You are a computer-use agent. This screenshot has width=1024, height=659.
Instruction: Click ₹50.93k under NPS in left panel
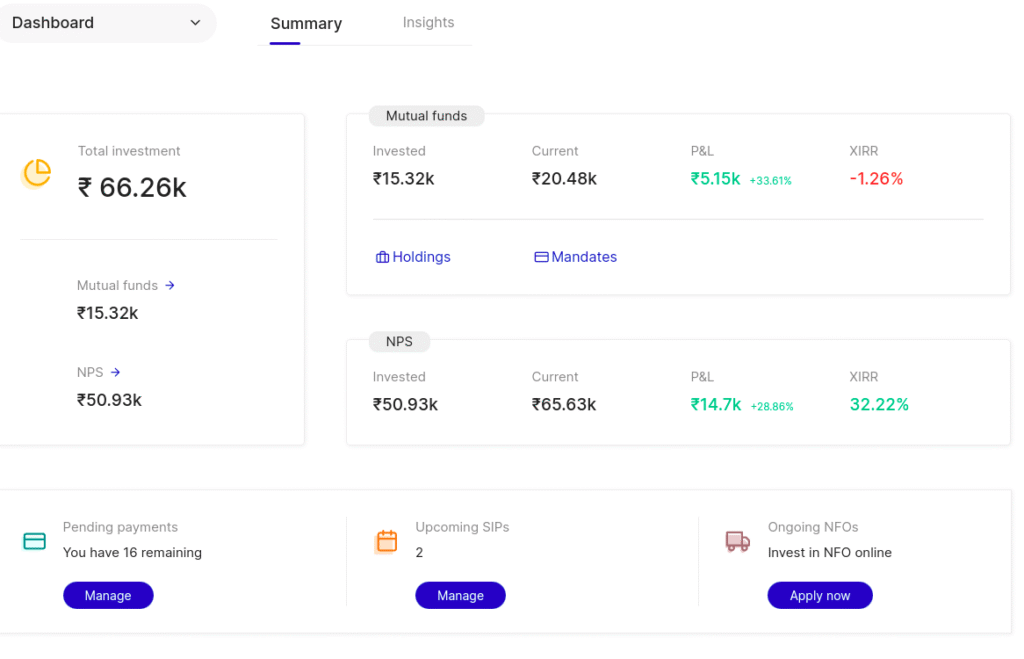110,400
